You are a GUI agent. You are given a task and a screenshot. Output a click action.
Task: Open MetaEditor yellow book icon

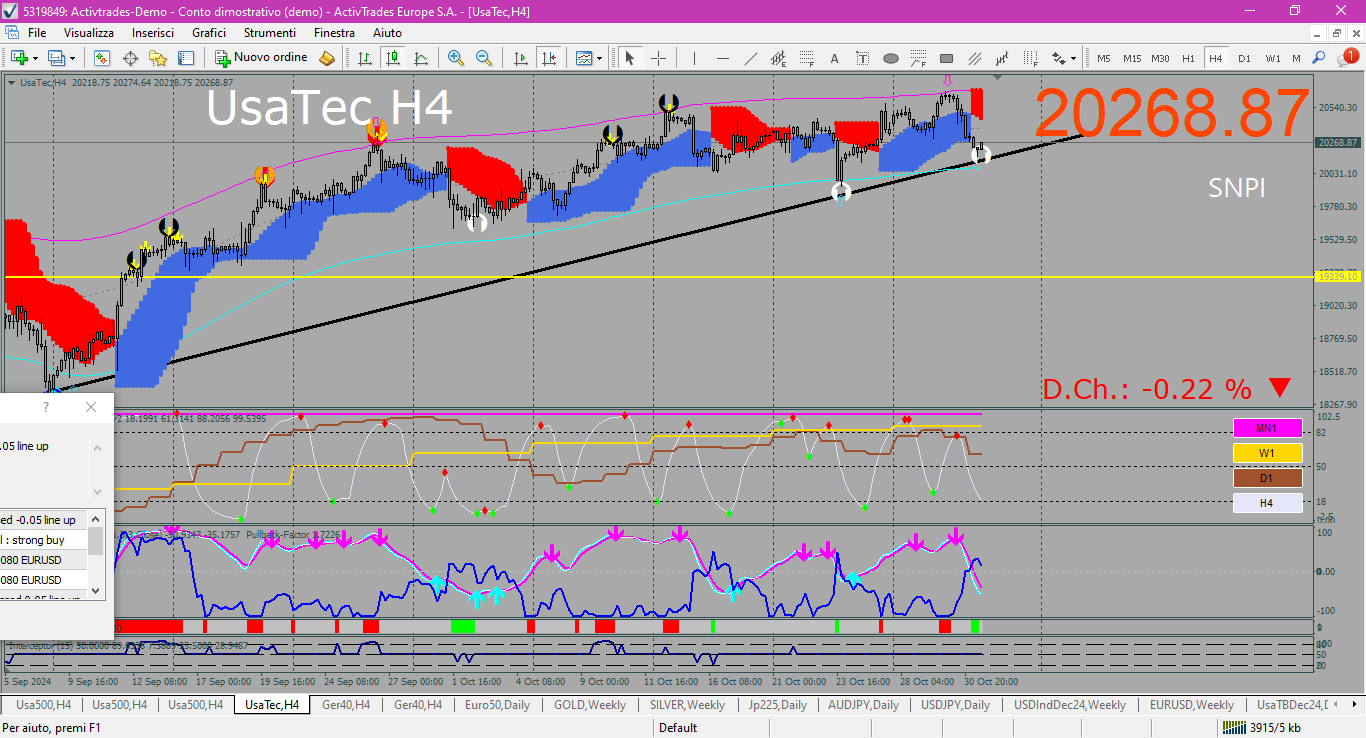coord(327,58)
